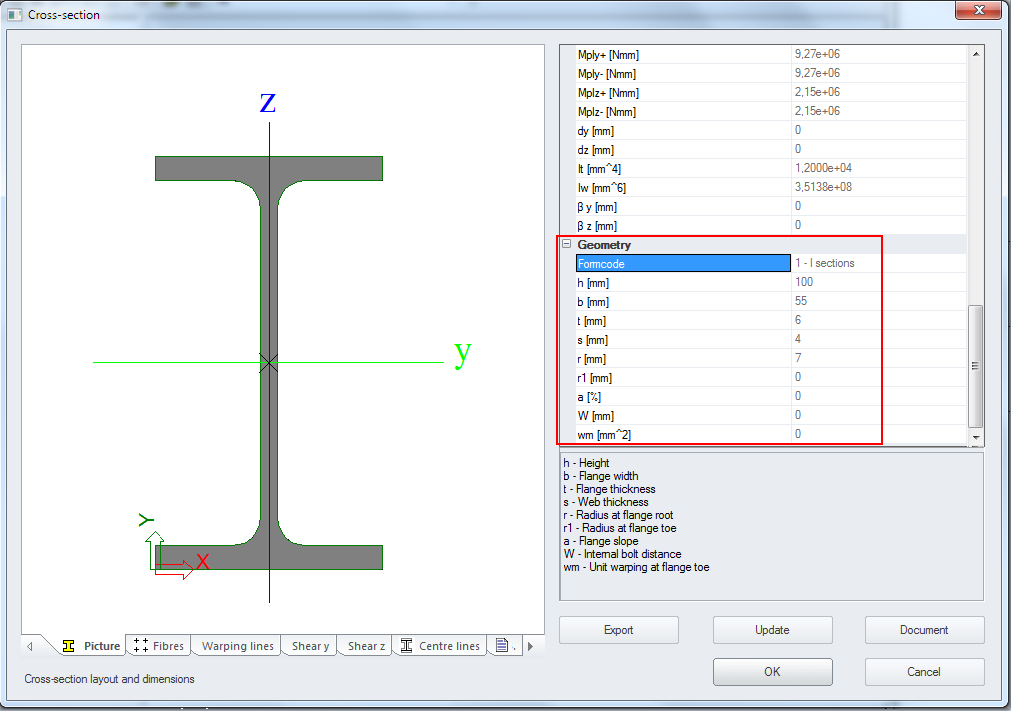The width and height of the screenshot is (1011, 711).
Task: Select the Mplz+ [Nmm] row
Action: [771, 92]
